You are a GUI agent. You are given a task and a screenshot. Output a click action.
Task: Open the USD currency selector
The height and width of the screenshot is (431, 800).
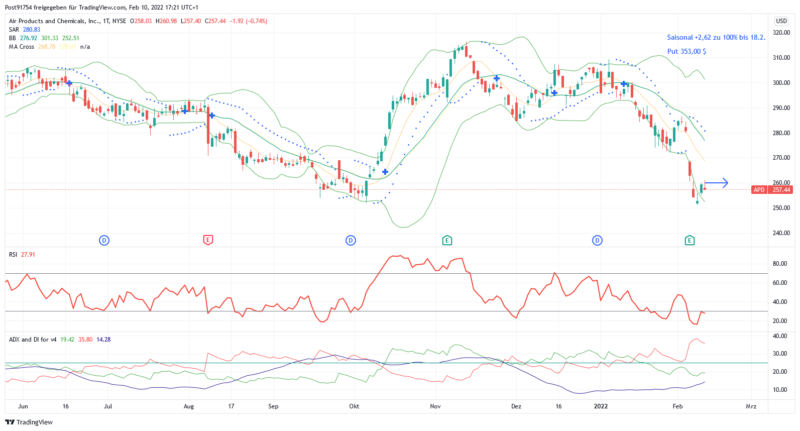coord(780,20)
